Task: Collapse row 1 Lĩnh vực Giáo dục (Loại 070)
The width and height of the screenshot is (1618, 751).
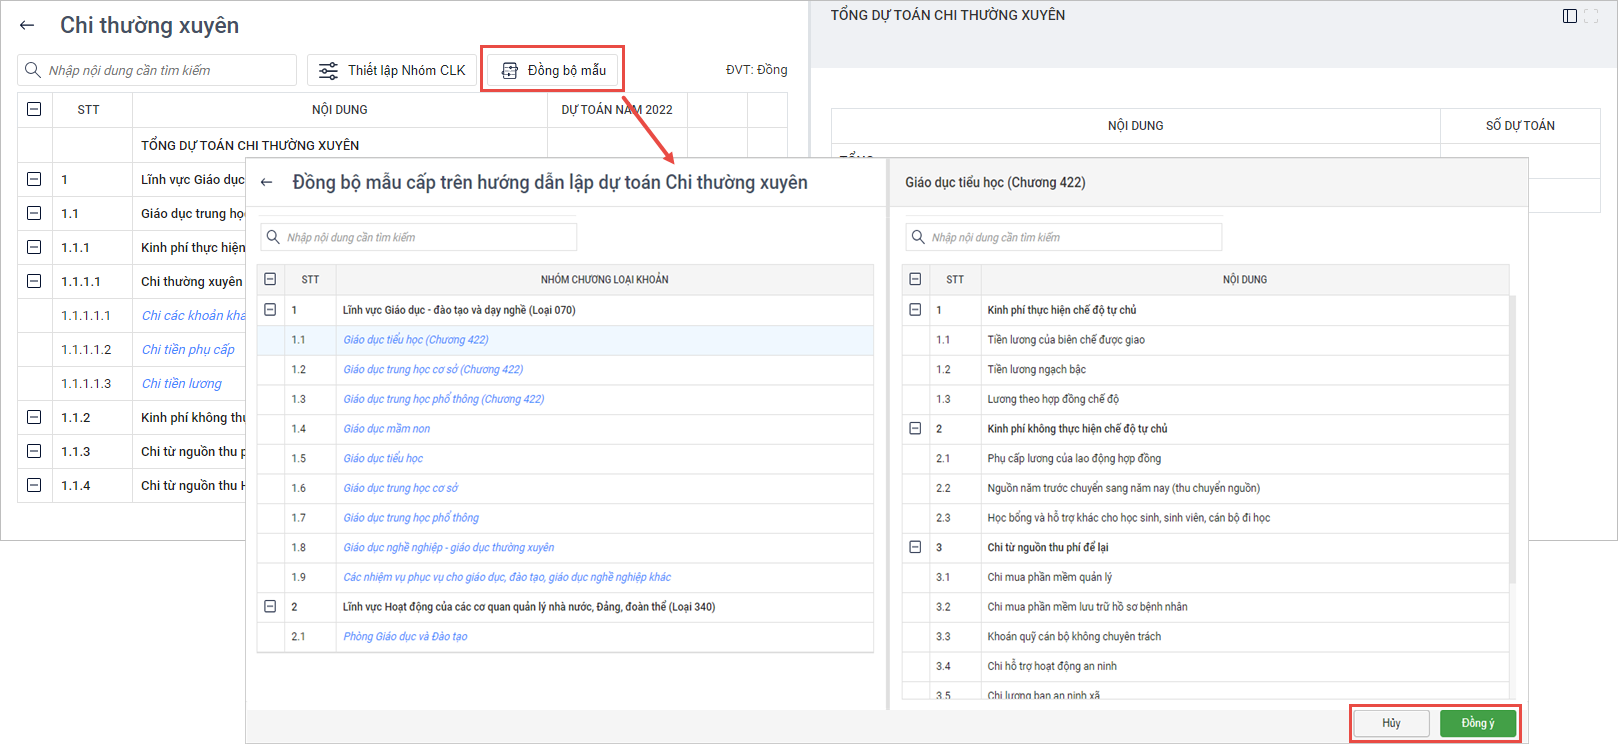Action: point(270,310)
